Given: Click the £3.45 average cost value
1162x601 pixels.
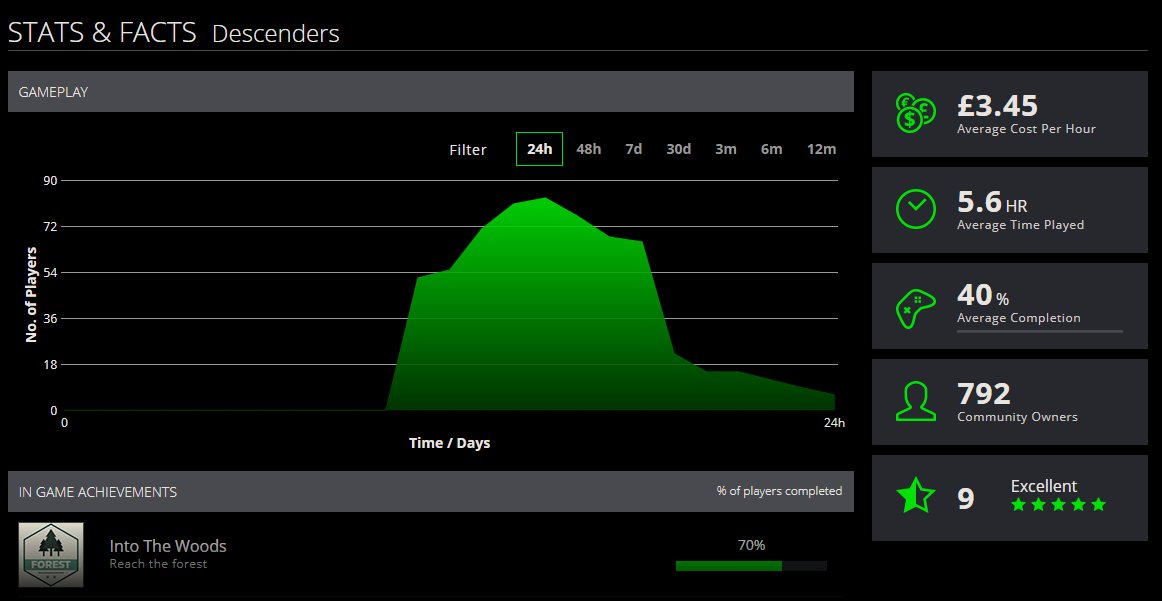Looking at the screenshot, I should 997,106.
